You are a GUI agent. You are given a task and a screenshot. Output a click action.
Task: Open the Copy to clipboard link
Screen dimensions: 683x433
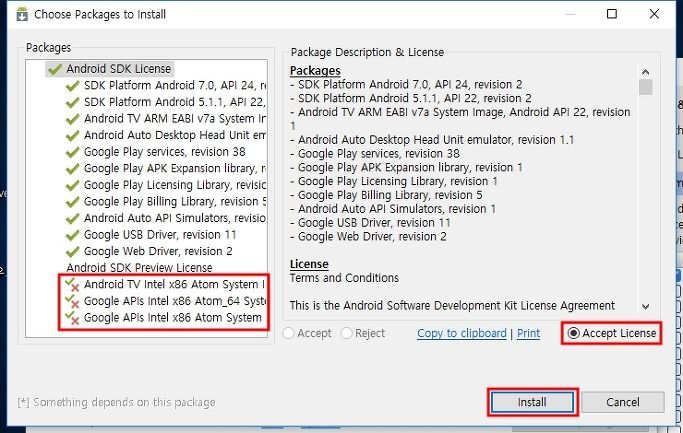coord(462,333)
